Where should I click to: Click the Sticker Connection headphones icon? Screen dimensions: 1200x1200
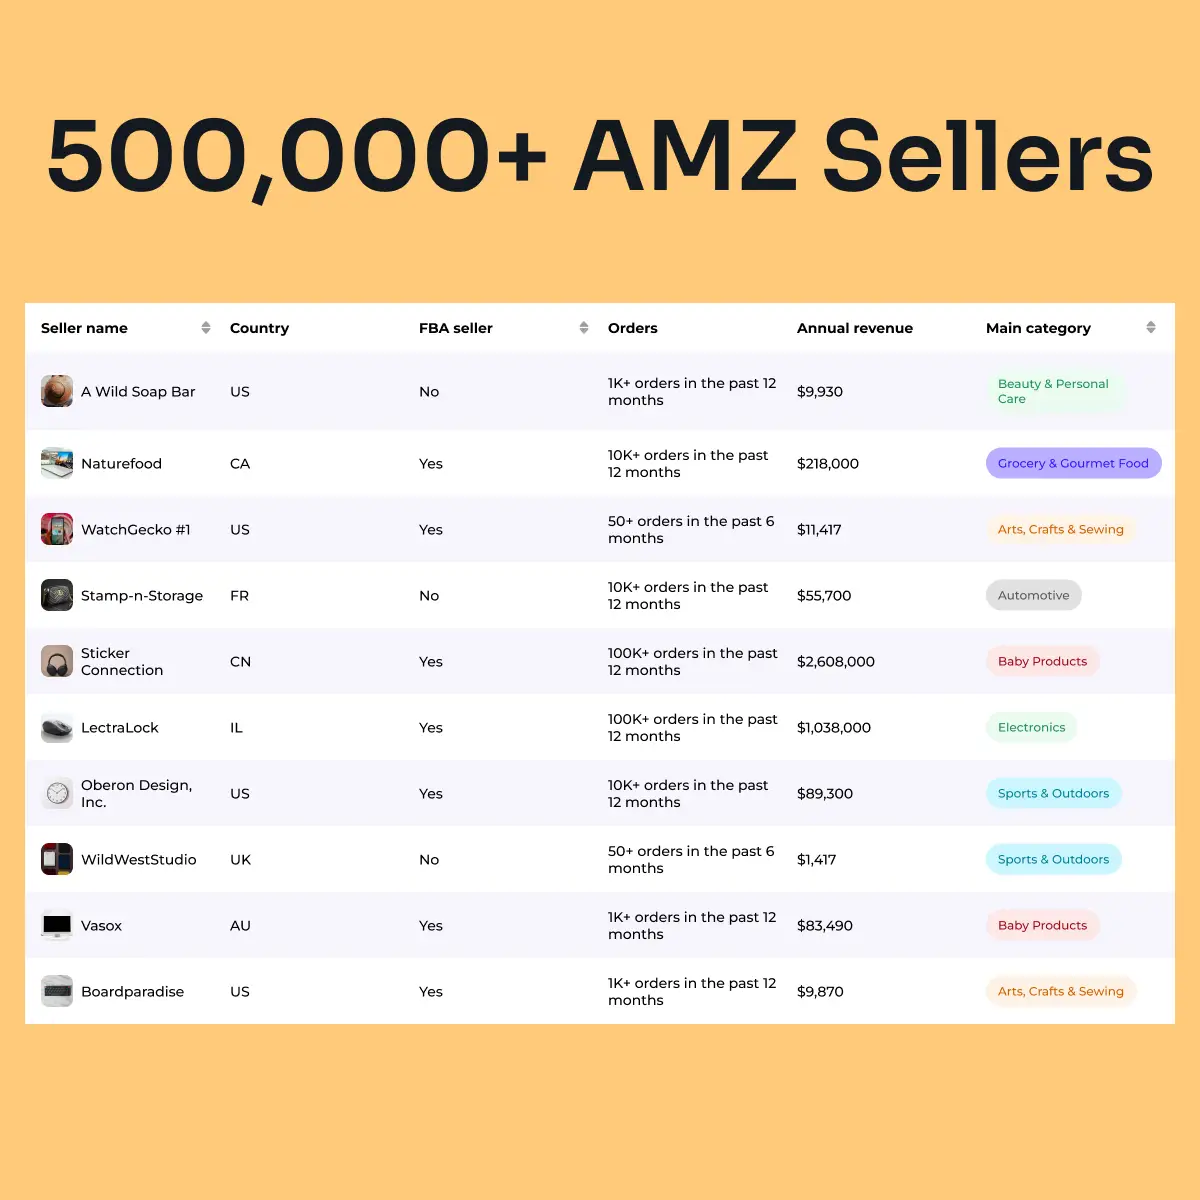[57, 661]
